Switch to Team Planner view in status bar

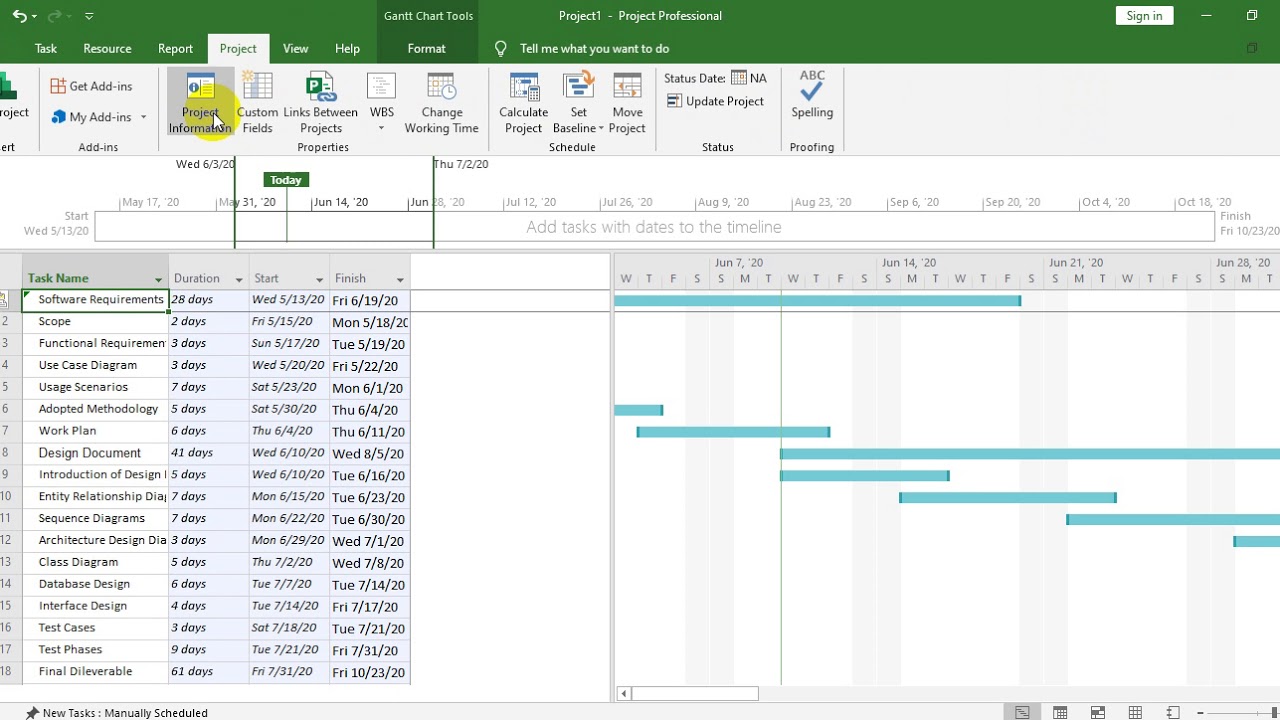point(1098,713)
